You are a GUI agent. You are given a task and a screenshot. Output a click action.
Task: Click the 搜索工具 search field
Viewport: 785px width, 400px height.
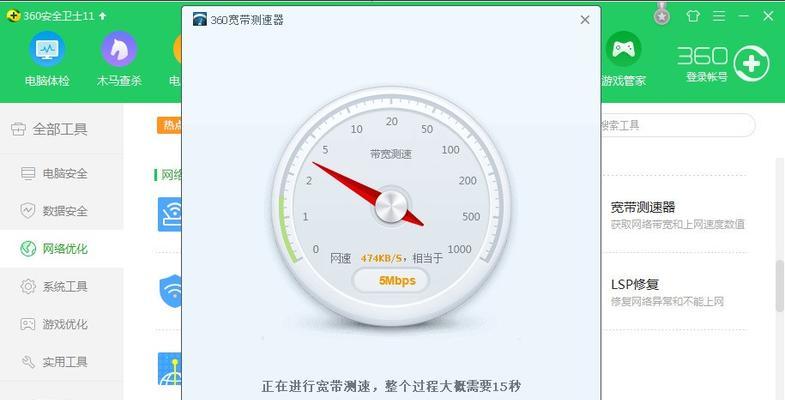point(677,125)
